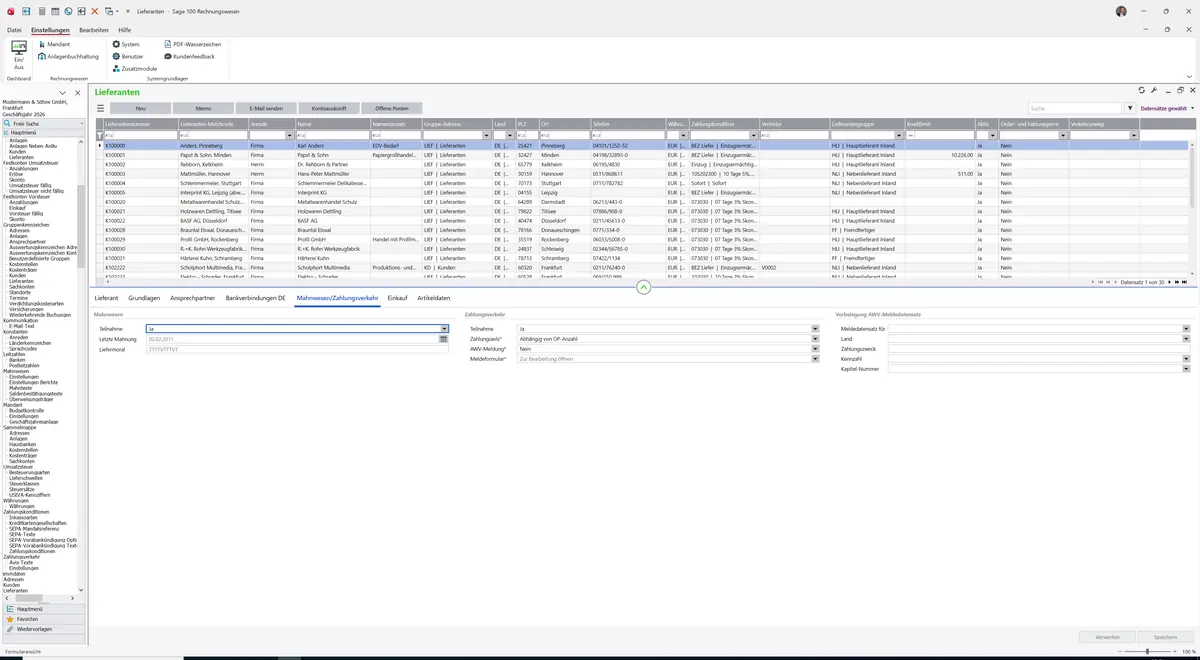Viewport: 1200px width, 660px height.
Task: Open the Hilfe menu
Action: [x=125, y=30]
